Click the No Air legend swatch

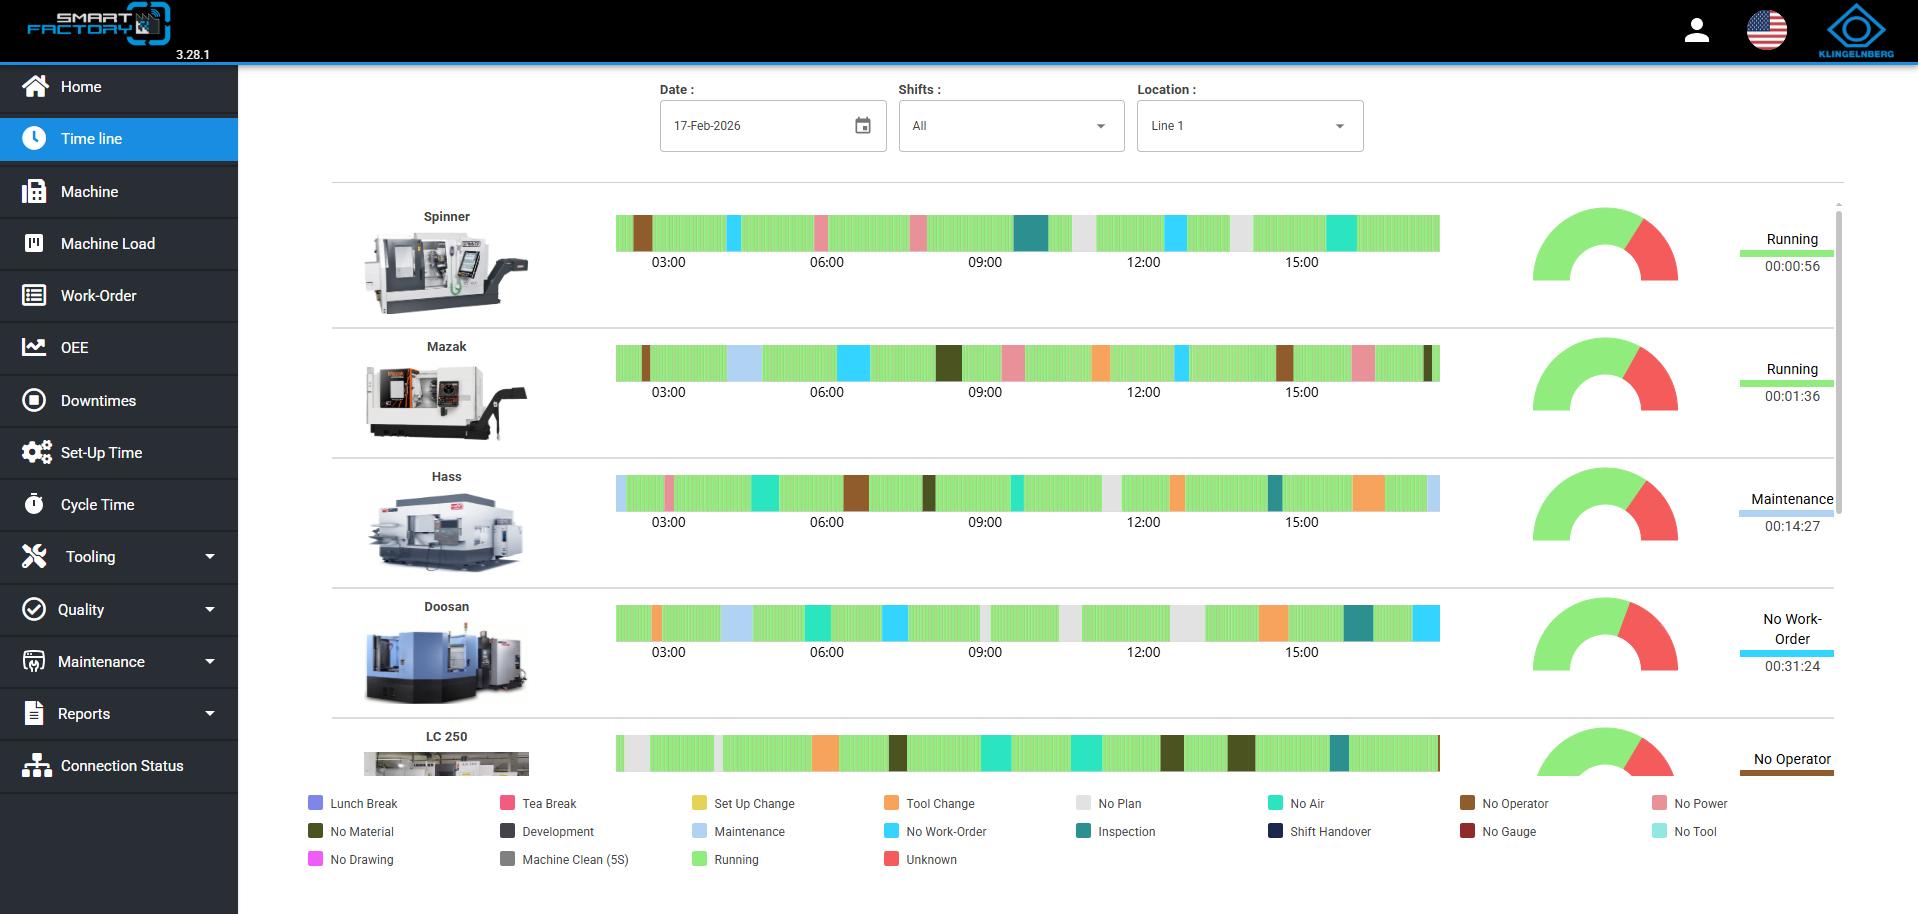pyautogui.click(x=1275, y=803)
